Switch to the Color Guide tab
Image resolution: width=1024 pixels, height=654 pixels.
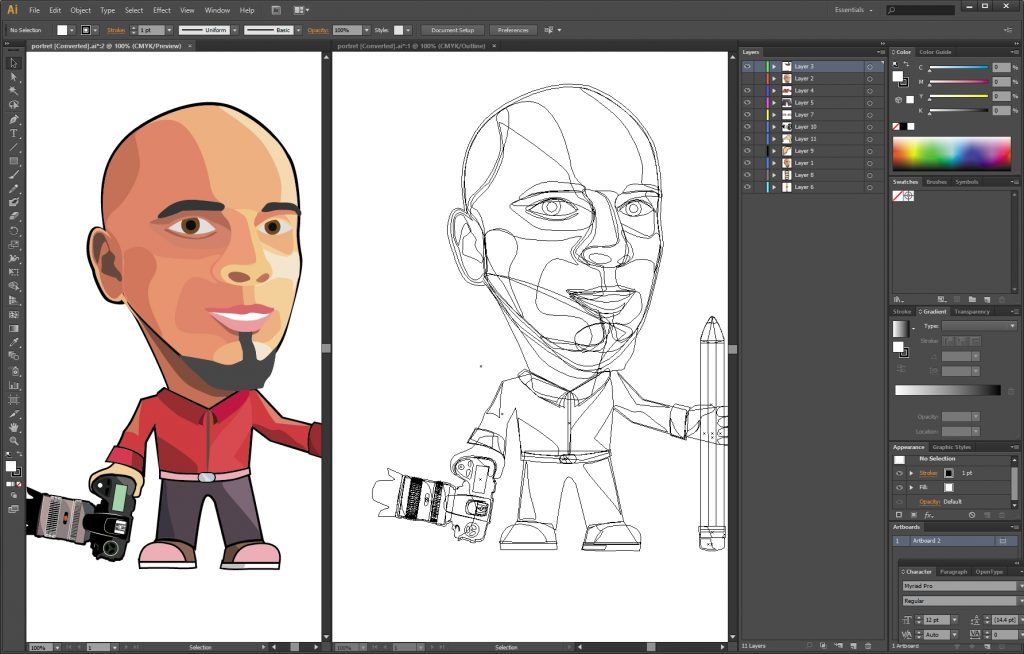935,52
